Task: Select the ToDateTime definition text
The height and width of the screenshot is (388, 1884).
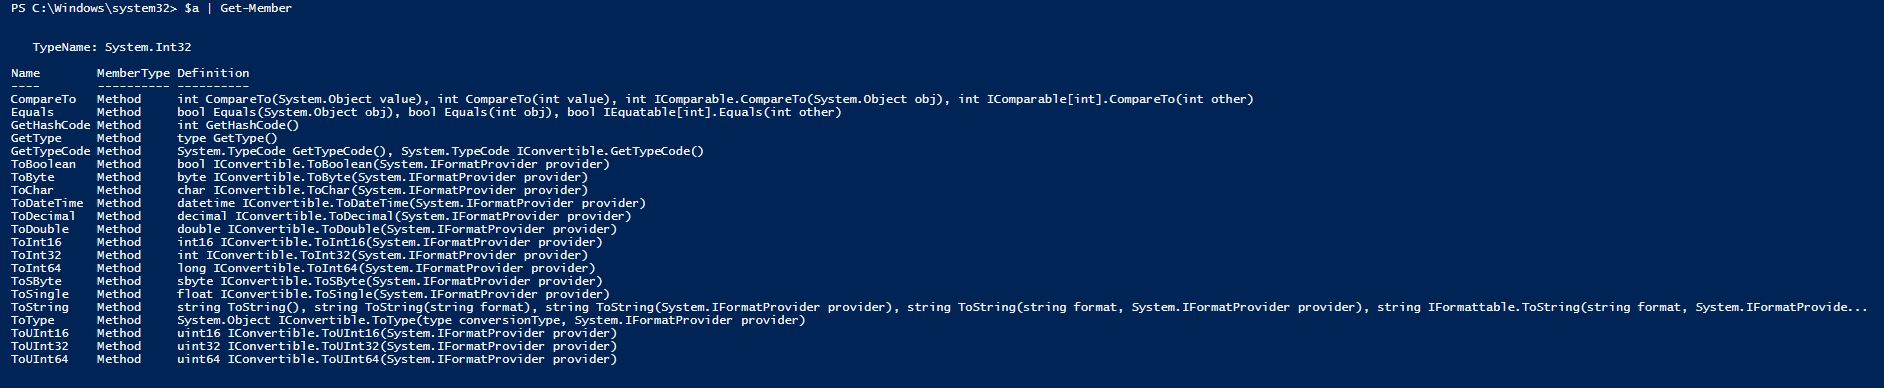Action: [412, 203]
